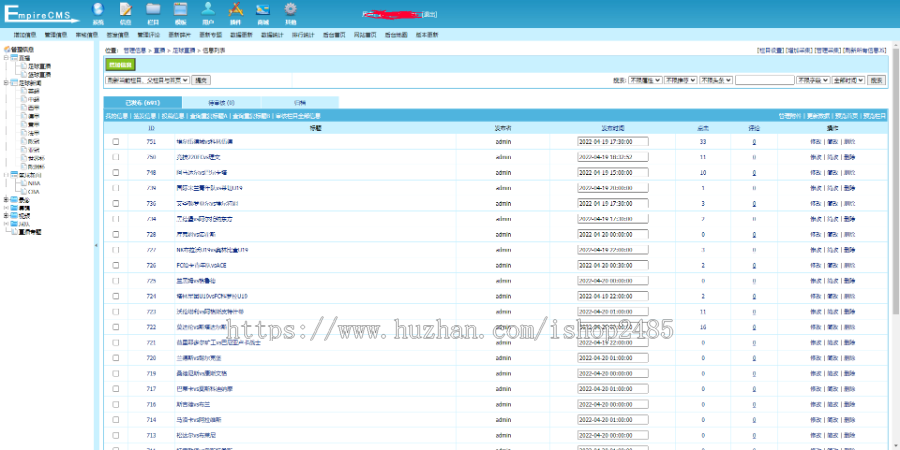The image size is (900, 450).
Task: Open the [增加采集] link
Action: pos(799,51)
